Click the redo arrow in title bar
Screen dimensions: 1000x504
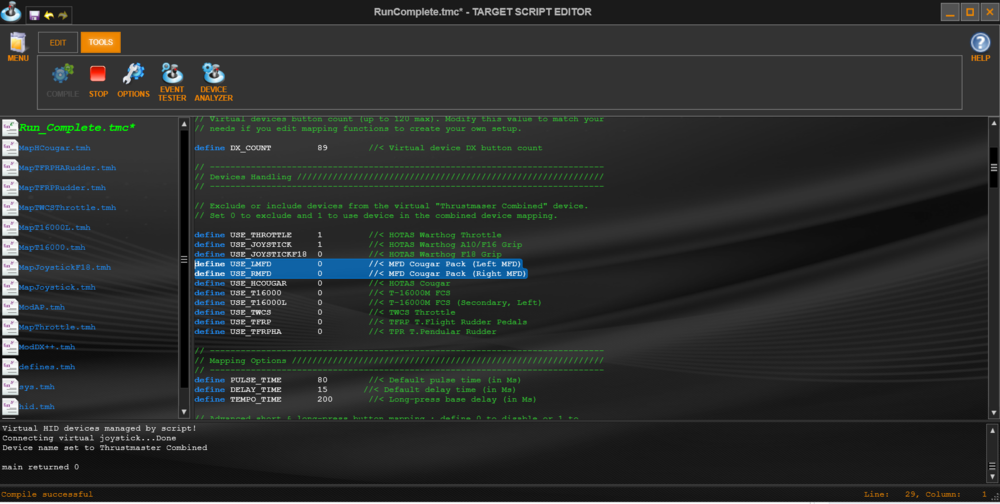(62, 15)
